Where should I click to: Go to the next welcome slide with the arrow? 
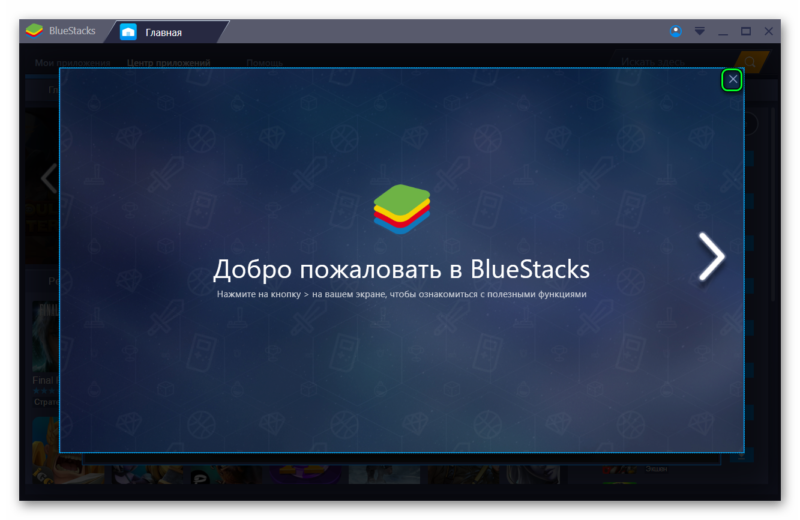[711, 257]
